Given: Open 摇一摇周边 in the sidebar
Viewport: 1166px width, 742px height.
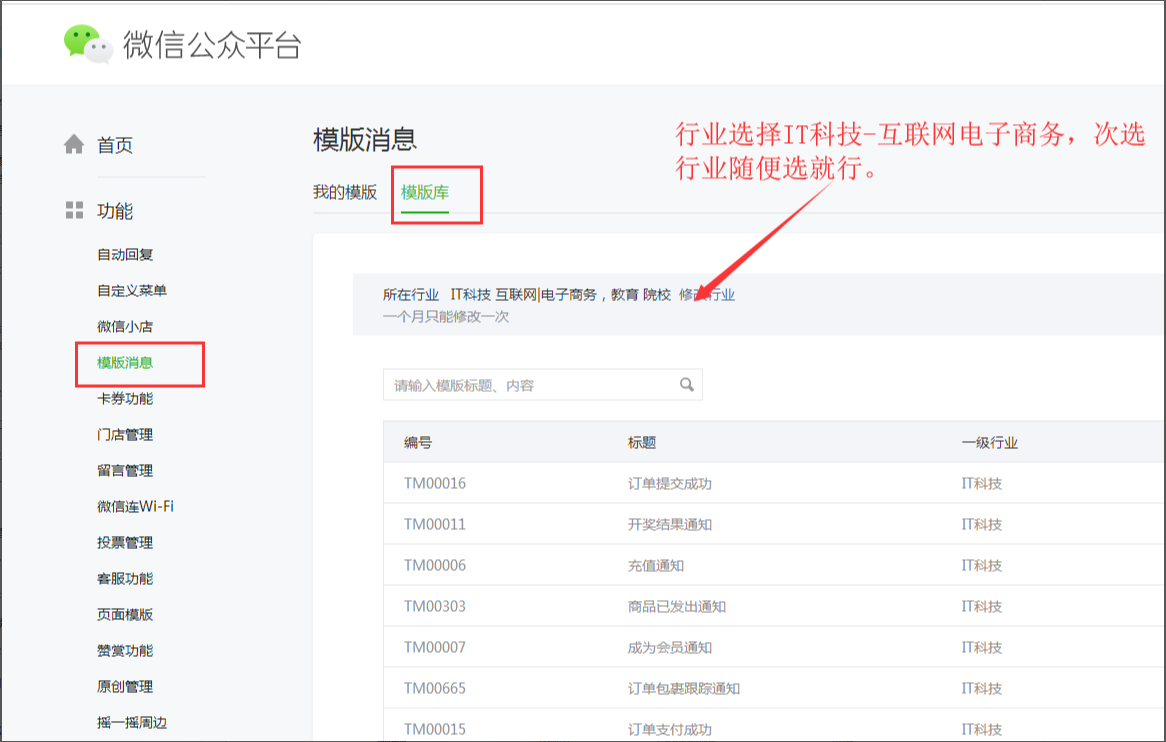Looking at the screenshot, I should tap(132, 723).
